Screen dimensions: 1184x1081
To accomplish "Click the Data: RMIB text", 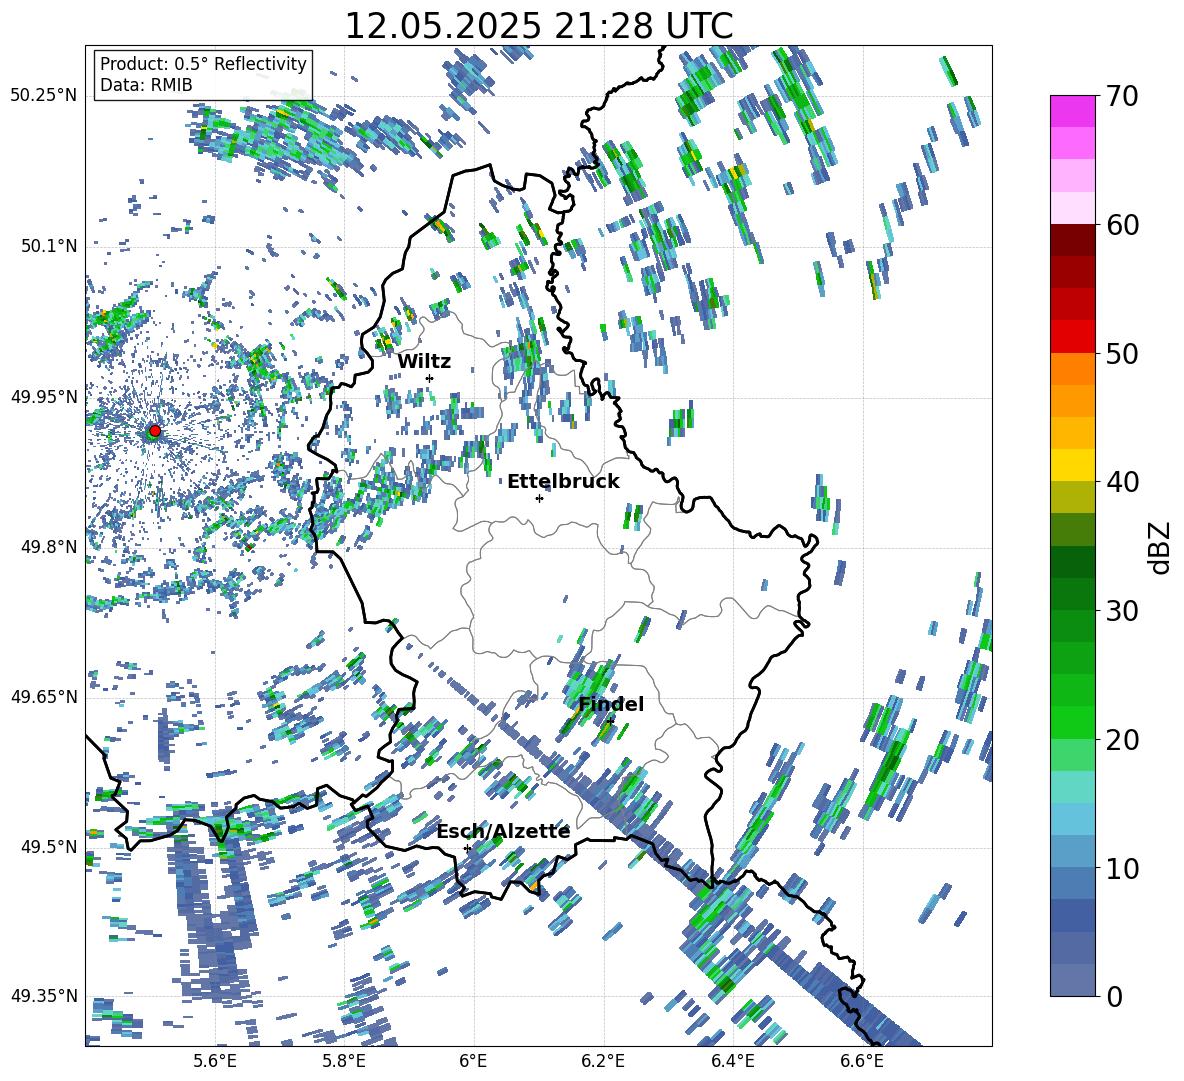I will (x=146, y=85).
